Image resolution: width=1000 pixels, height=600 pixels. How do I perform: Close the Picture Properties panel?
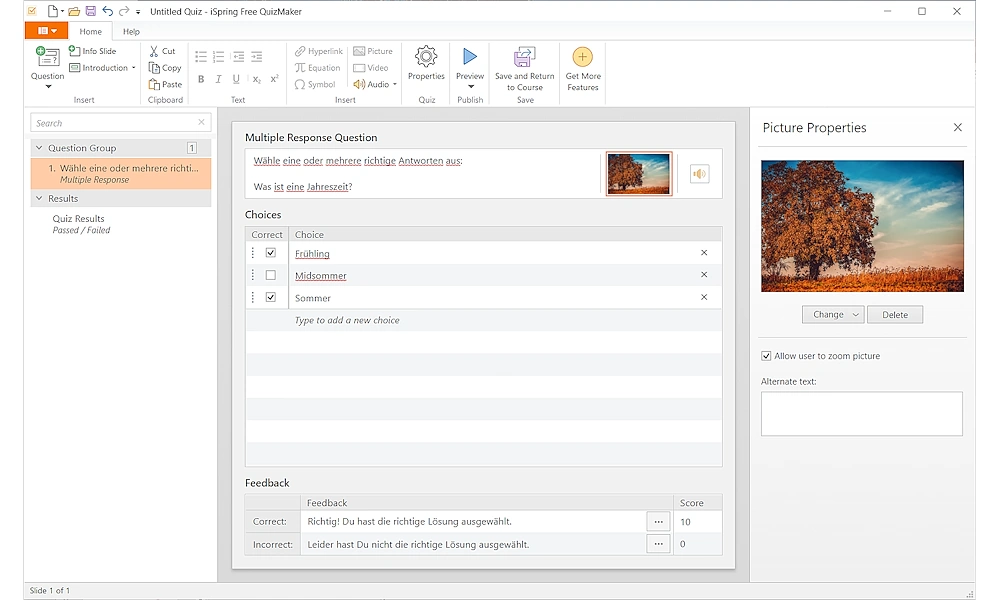click(957, 128)
